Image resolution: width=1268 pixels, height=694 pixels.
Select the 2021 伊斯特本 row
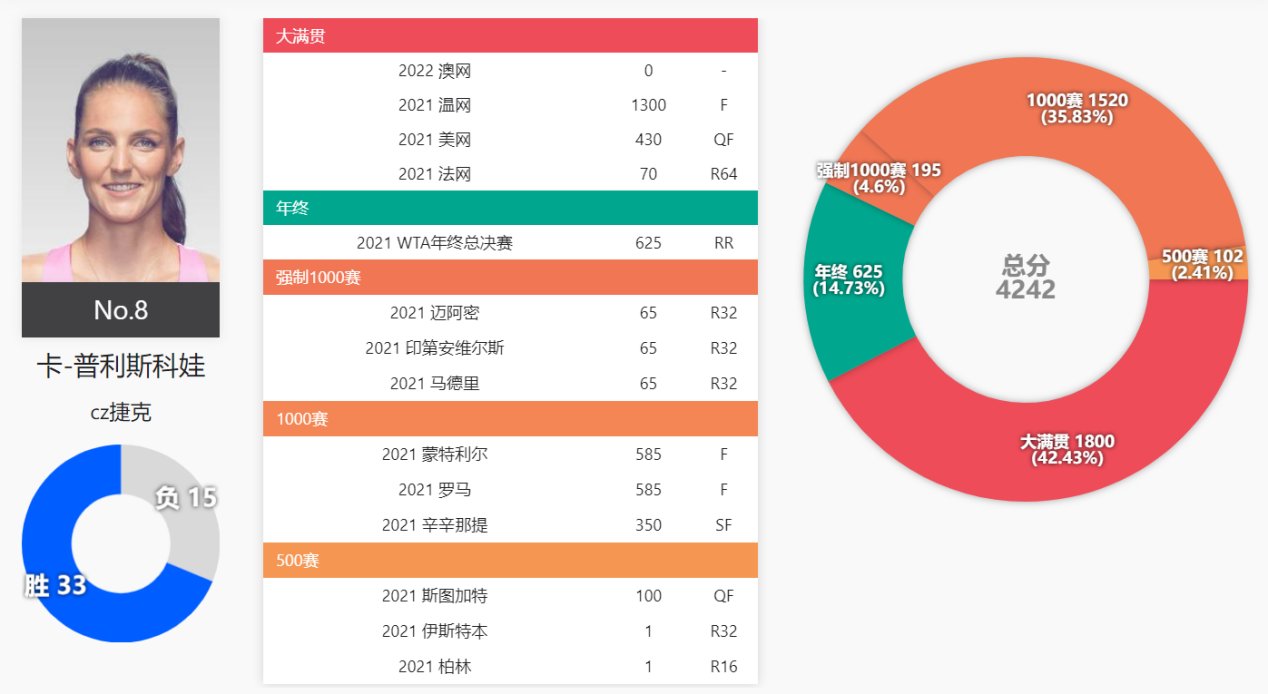(x=510, y=632)
